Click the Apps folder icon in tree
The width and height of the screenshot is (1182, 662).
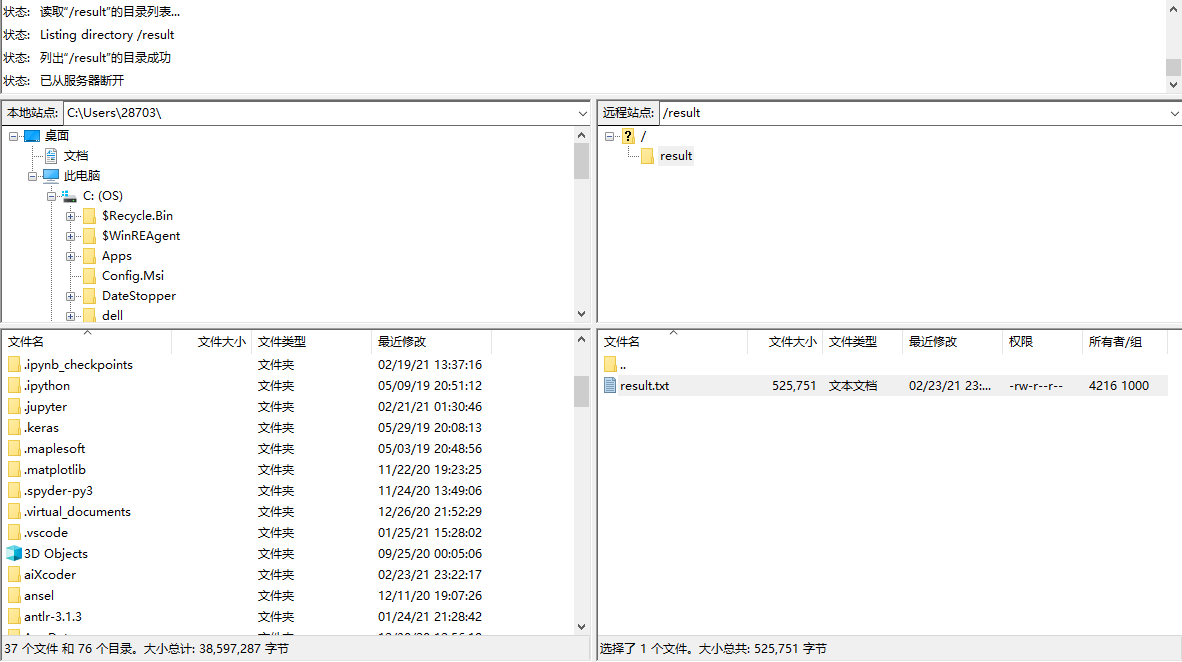[x=89, y=256]
